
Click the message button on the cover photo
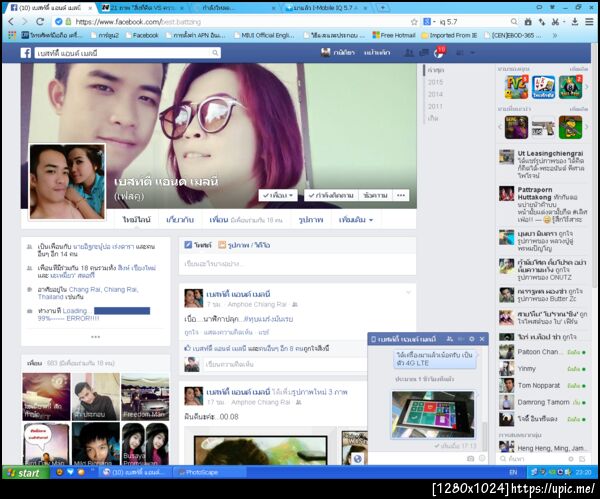[375, 196]
